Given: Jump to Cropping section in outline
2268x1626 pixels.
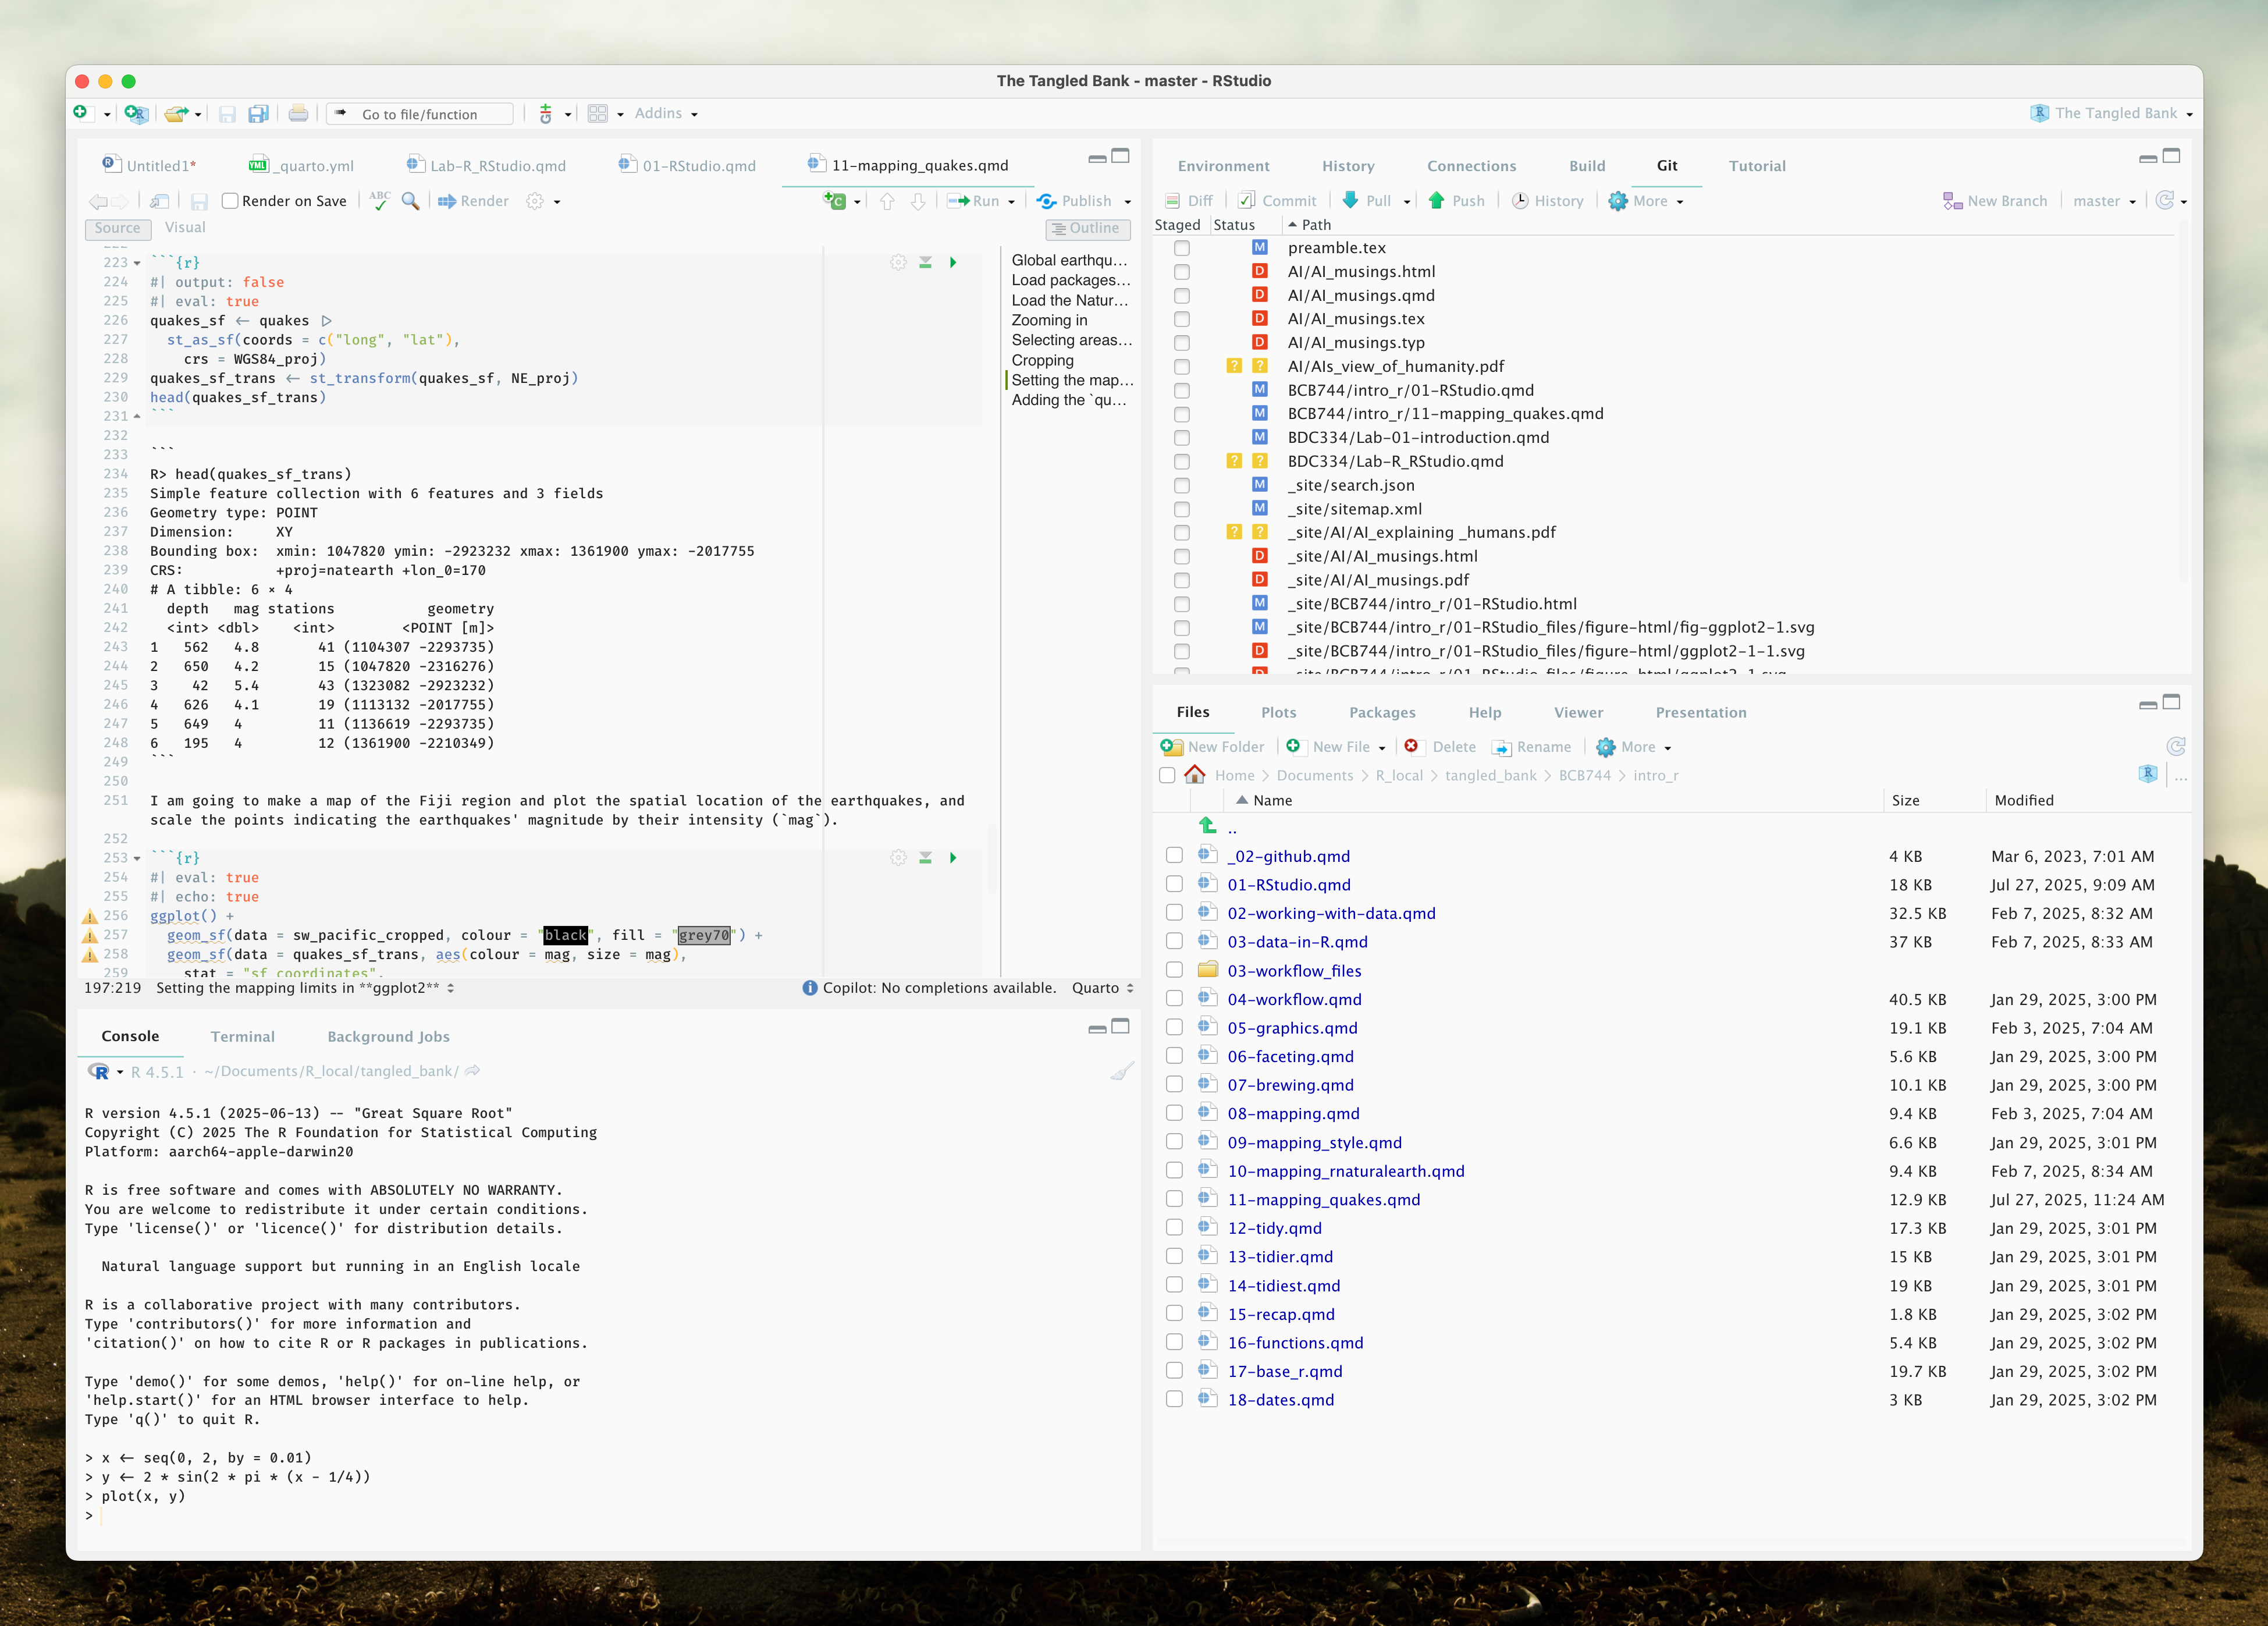Looking at the screenshot, I should (1042, 360).
